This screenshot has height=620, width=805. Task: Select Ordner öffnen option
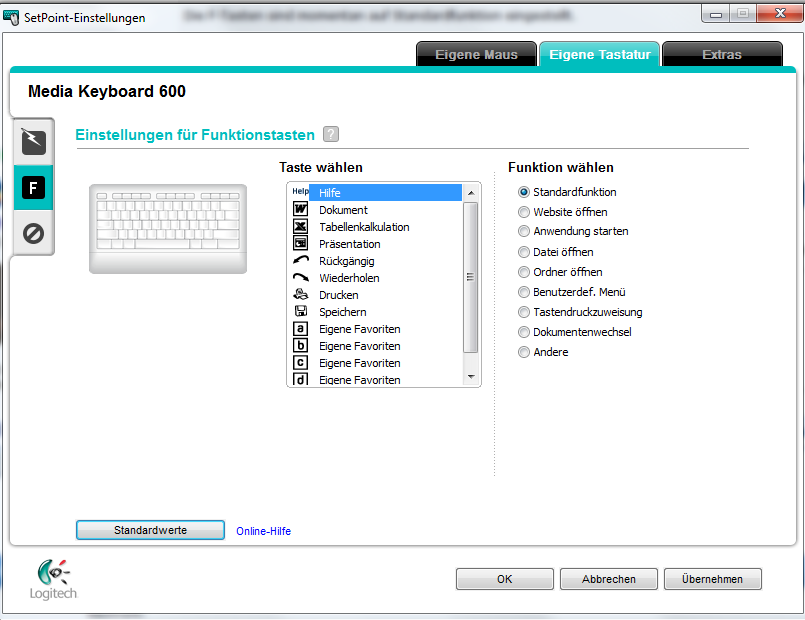[524, 272]
